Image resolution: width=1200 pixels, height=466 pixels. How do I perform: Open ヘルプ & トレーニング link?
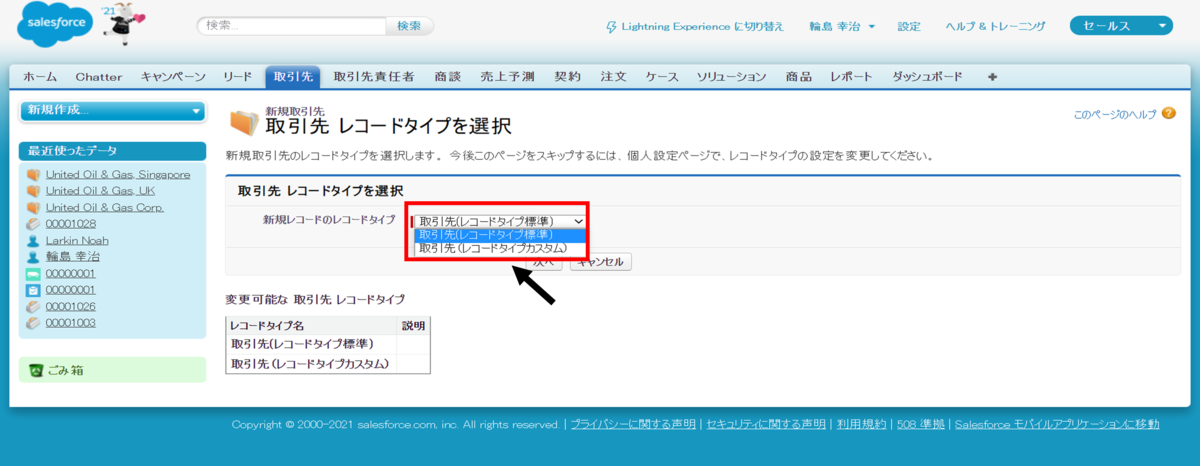pyautogui.click(x=995, y=27)
